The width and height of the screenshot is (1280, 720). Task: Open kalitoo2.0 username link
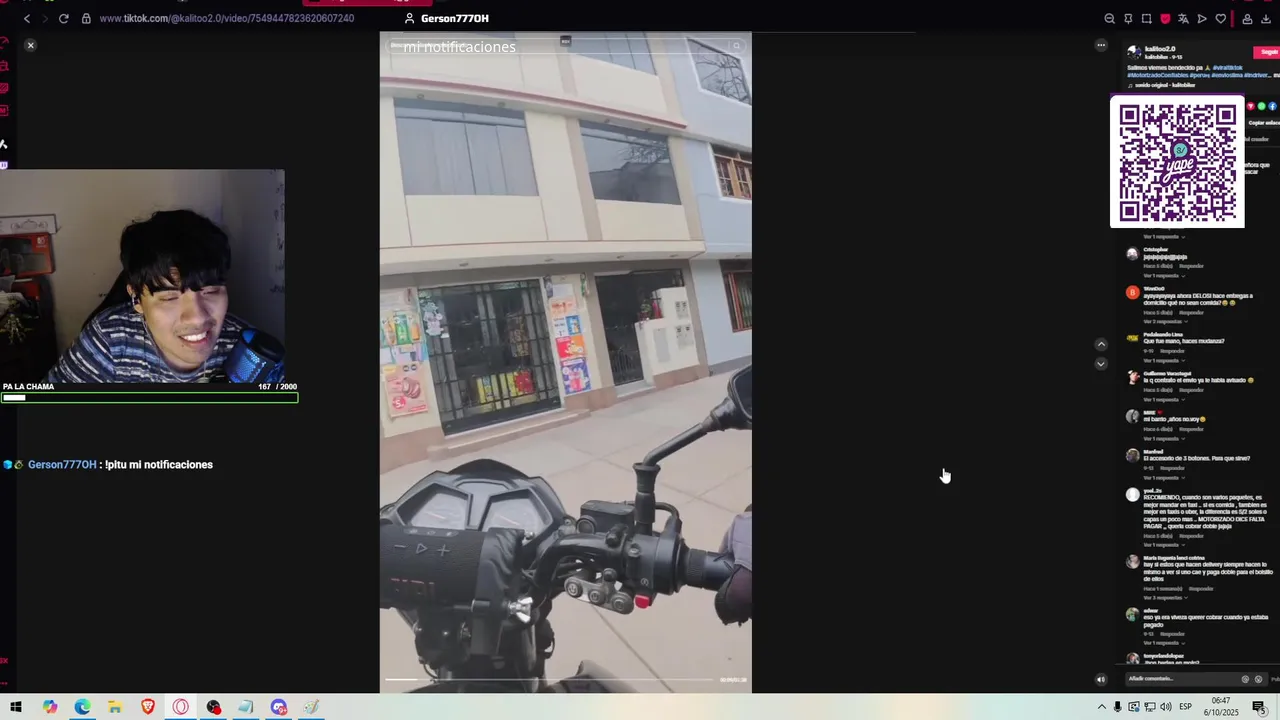1160,49
